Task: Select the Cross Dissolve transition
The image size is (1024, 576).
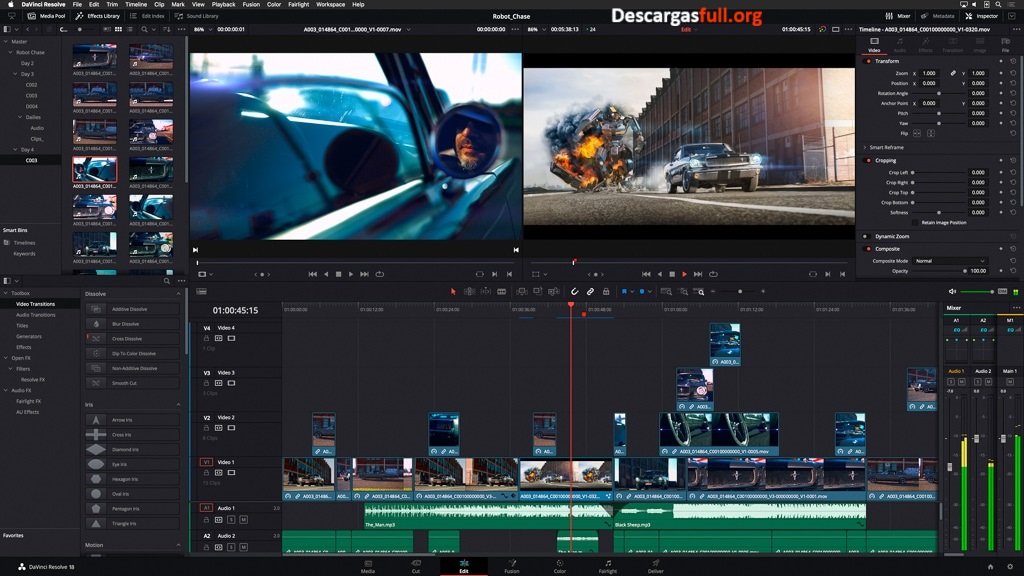Action: click(126, 338)
